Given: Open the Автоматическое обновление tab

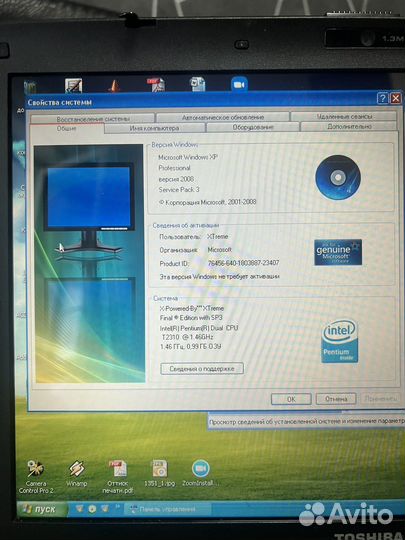Looking at the screenshot, I should tap(223, 117).
